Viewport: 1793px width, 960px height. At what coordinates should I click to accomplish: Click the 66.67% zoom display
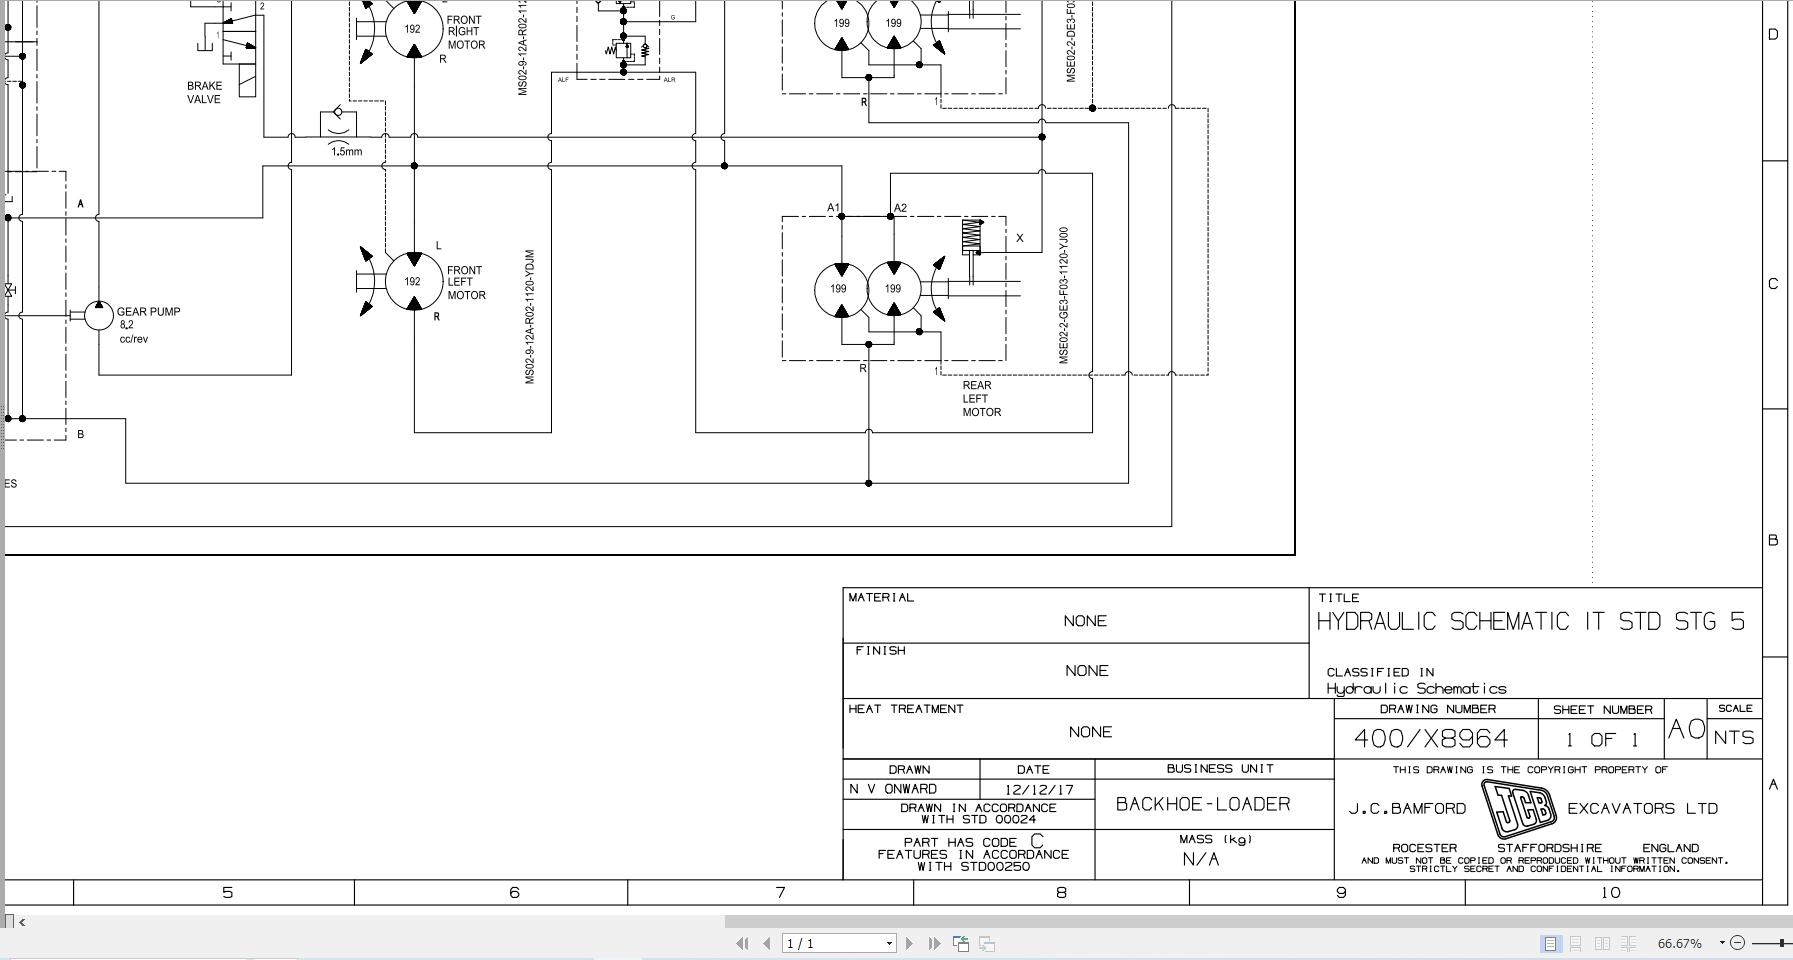pyautogui.click(x=1680, y=942)
